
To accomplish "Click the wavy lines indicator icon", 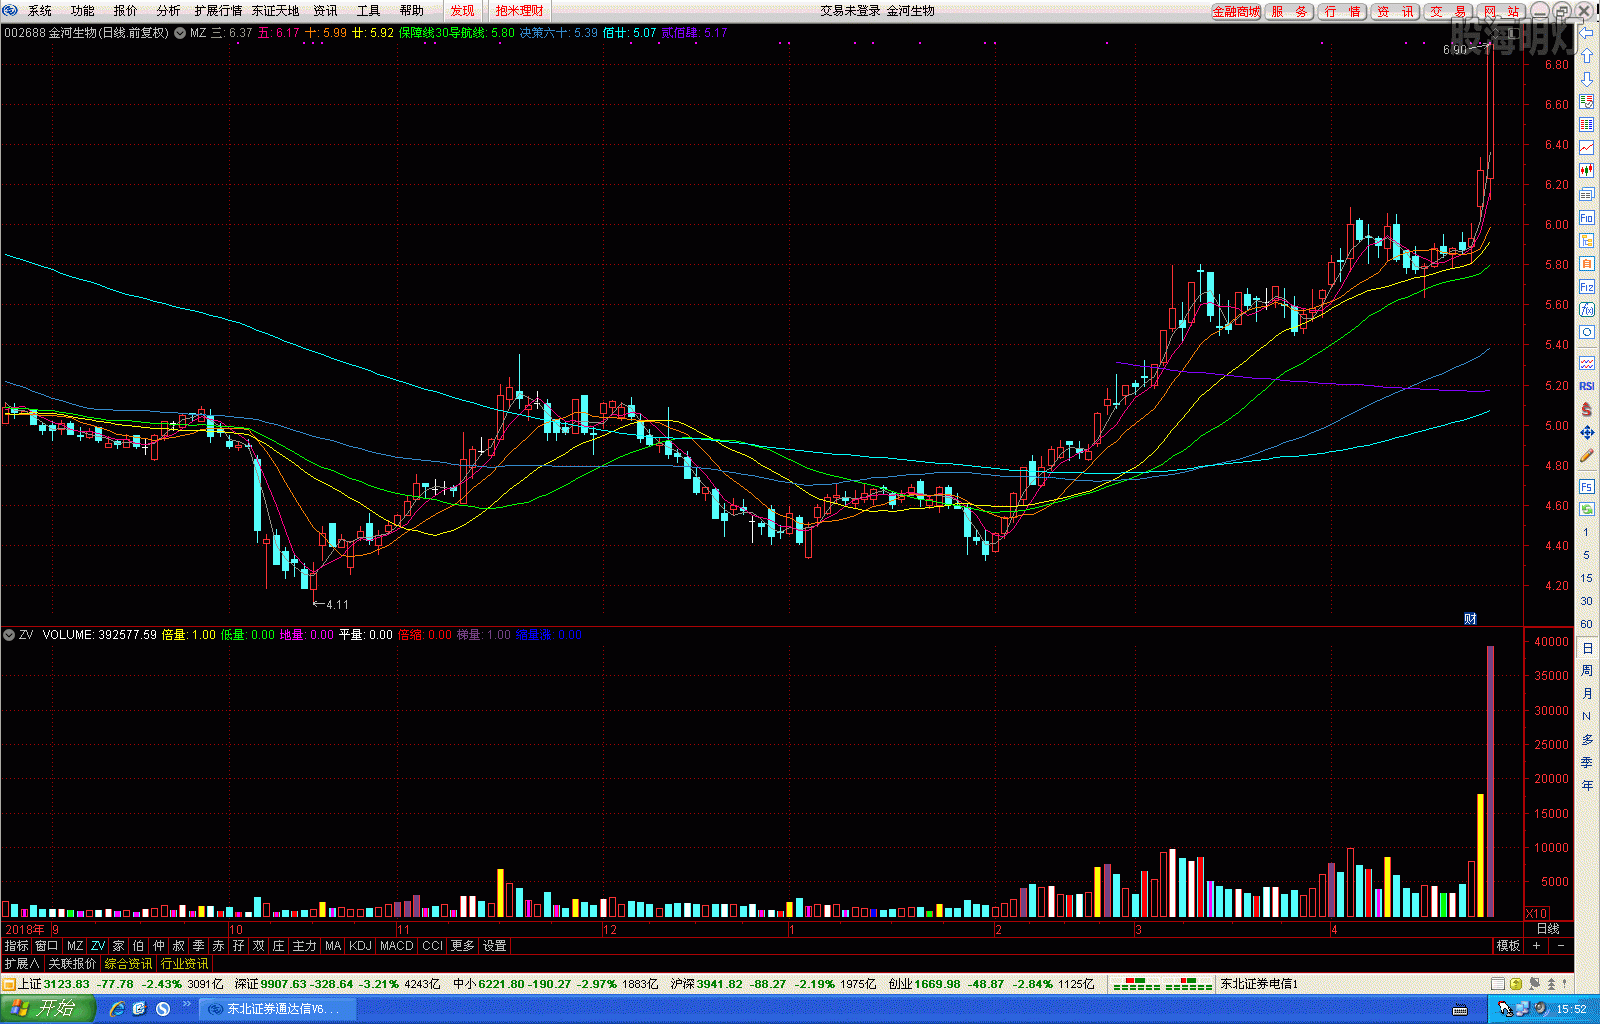I will coord(1586,363).
